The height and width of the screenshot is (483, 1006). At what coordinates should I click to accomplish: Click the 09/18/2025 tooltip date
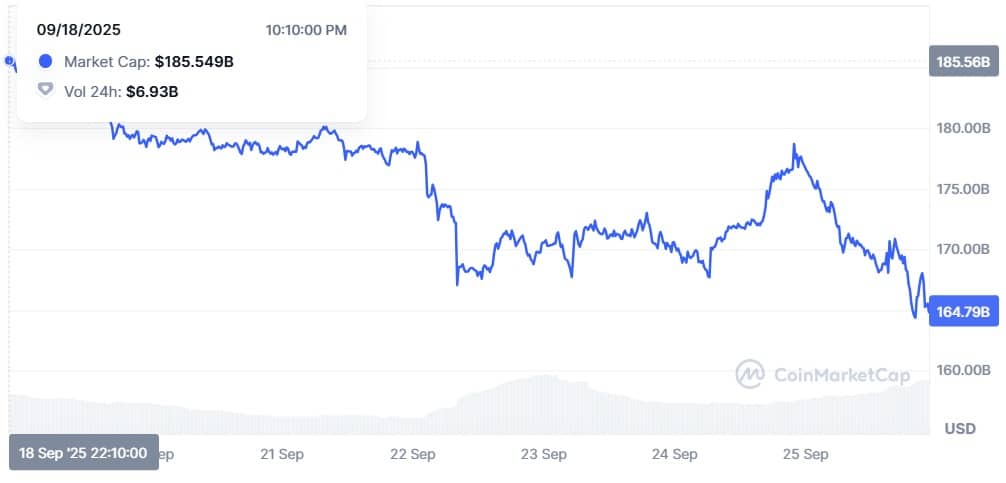point(79,30)
